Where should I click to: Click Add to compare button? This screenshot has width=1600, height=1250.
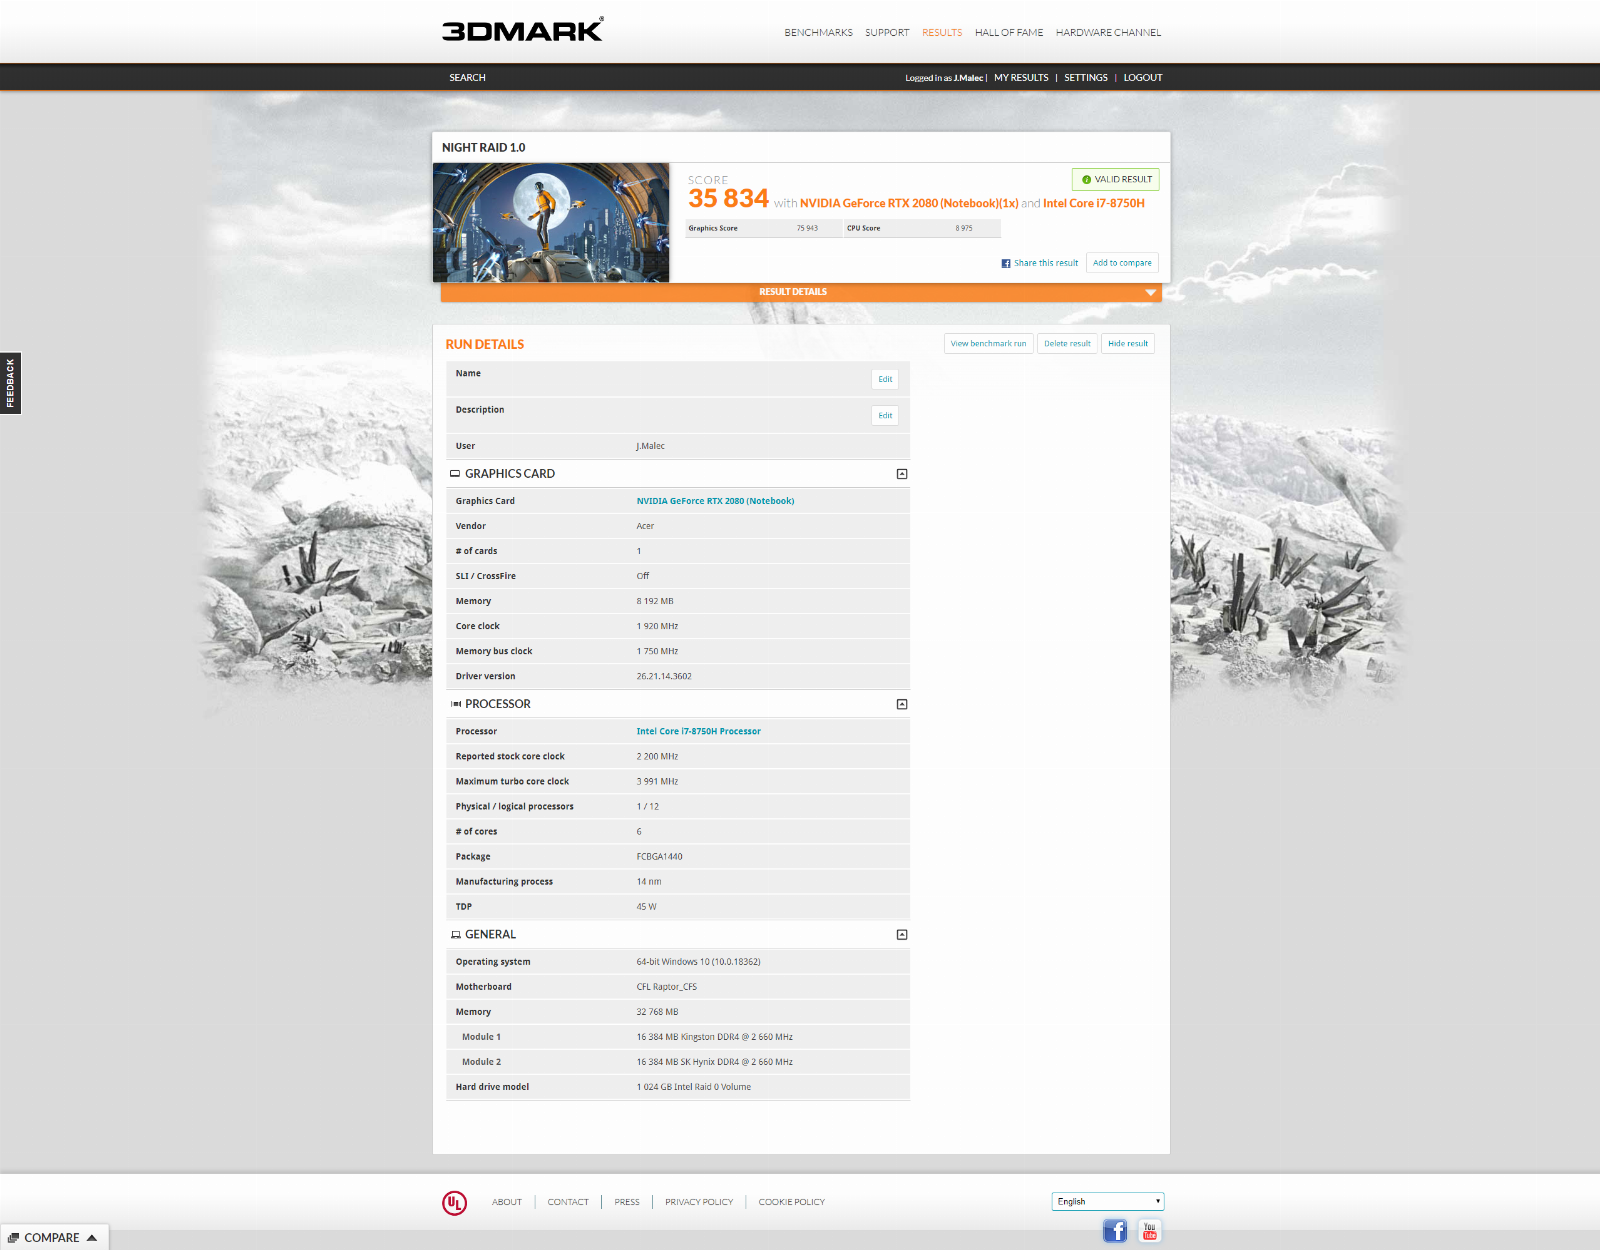[1122, 263]
